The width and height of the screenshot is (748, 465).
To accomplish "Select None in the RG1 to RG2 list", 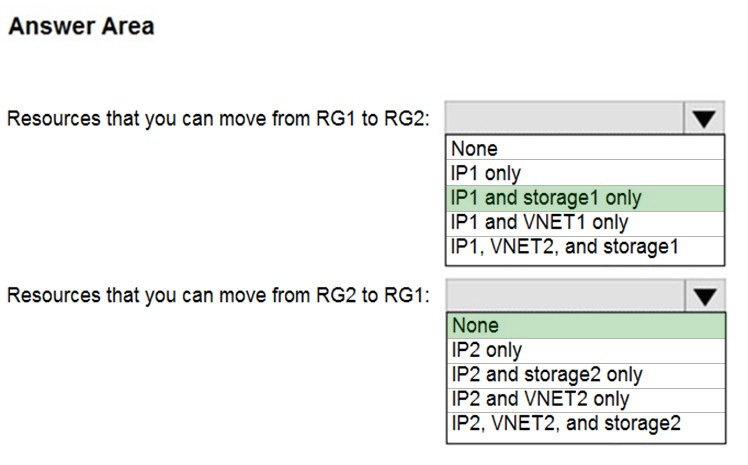I will pyautogui.click(x=585, y=149).
